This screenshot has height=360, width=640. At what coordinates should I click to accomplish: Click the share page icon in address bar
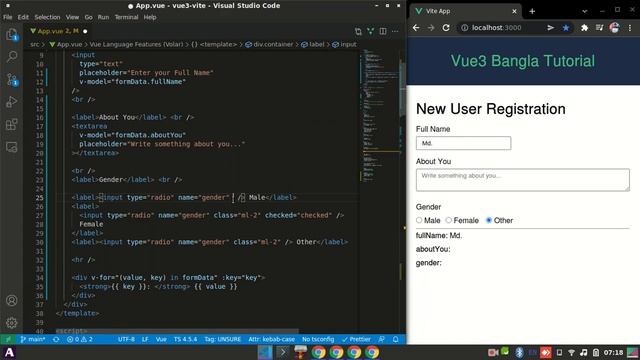pos(551,28)
